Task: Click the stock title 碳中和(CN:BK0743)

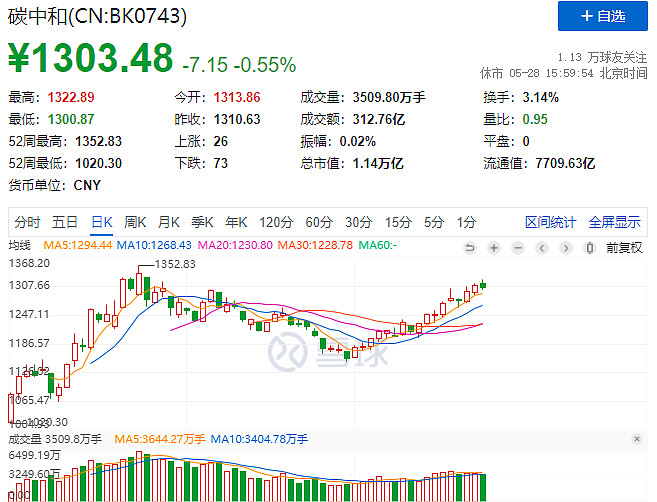Action: click(97, 16)
